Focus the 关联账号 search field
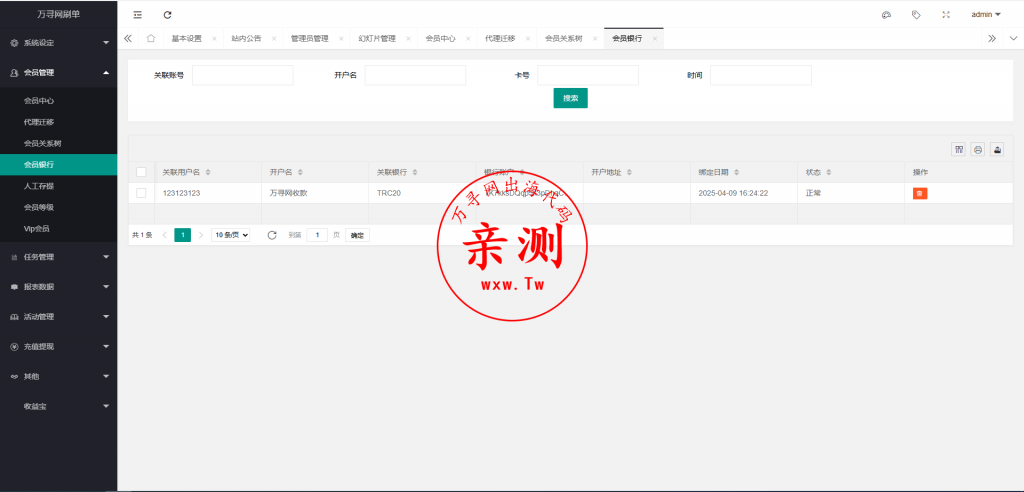The image size is (1024, 492). (x=242, y=75)
